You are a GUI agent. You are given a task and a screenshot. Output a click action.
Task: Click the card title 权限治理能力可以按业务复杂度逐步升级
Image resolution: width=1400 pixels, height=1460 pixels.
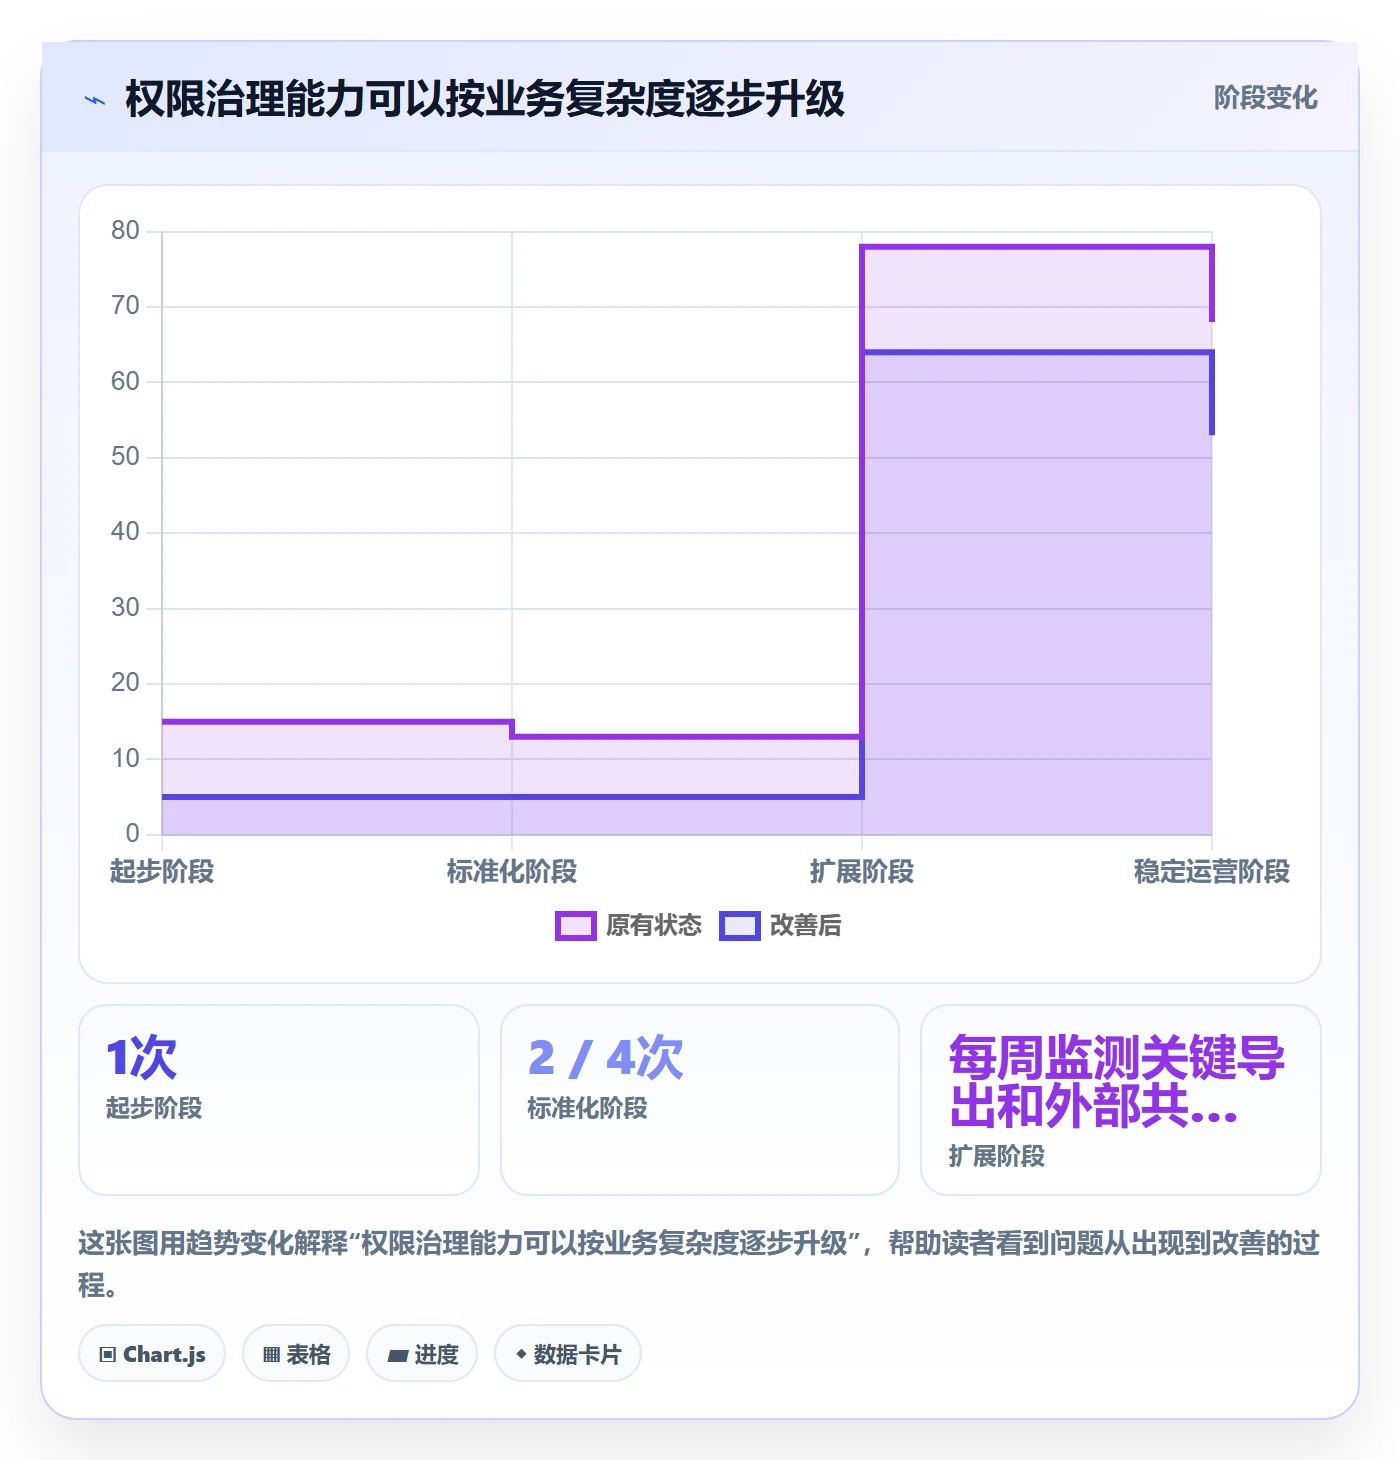point(485,99)
